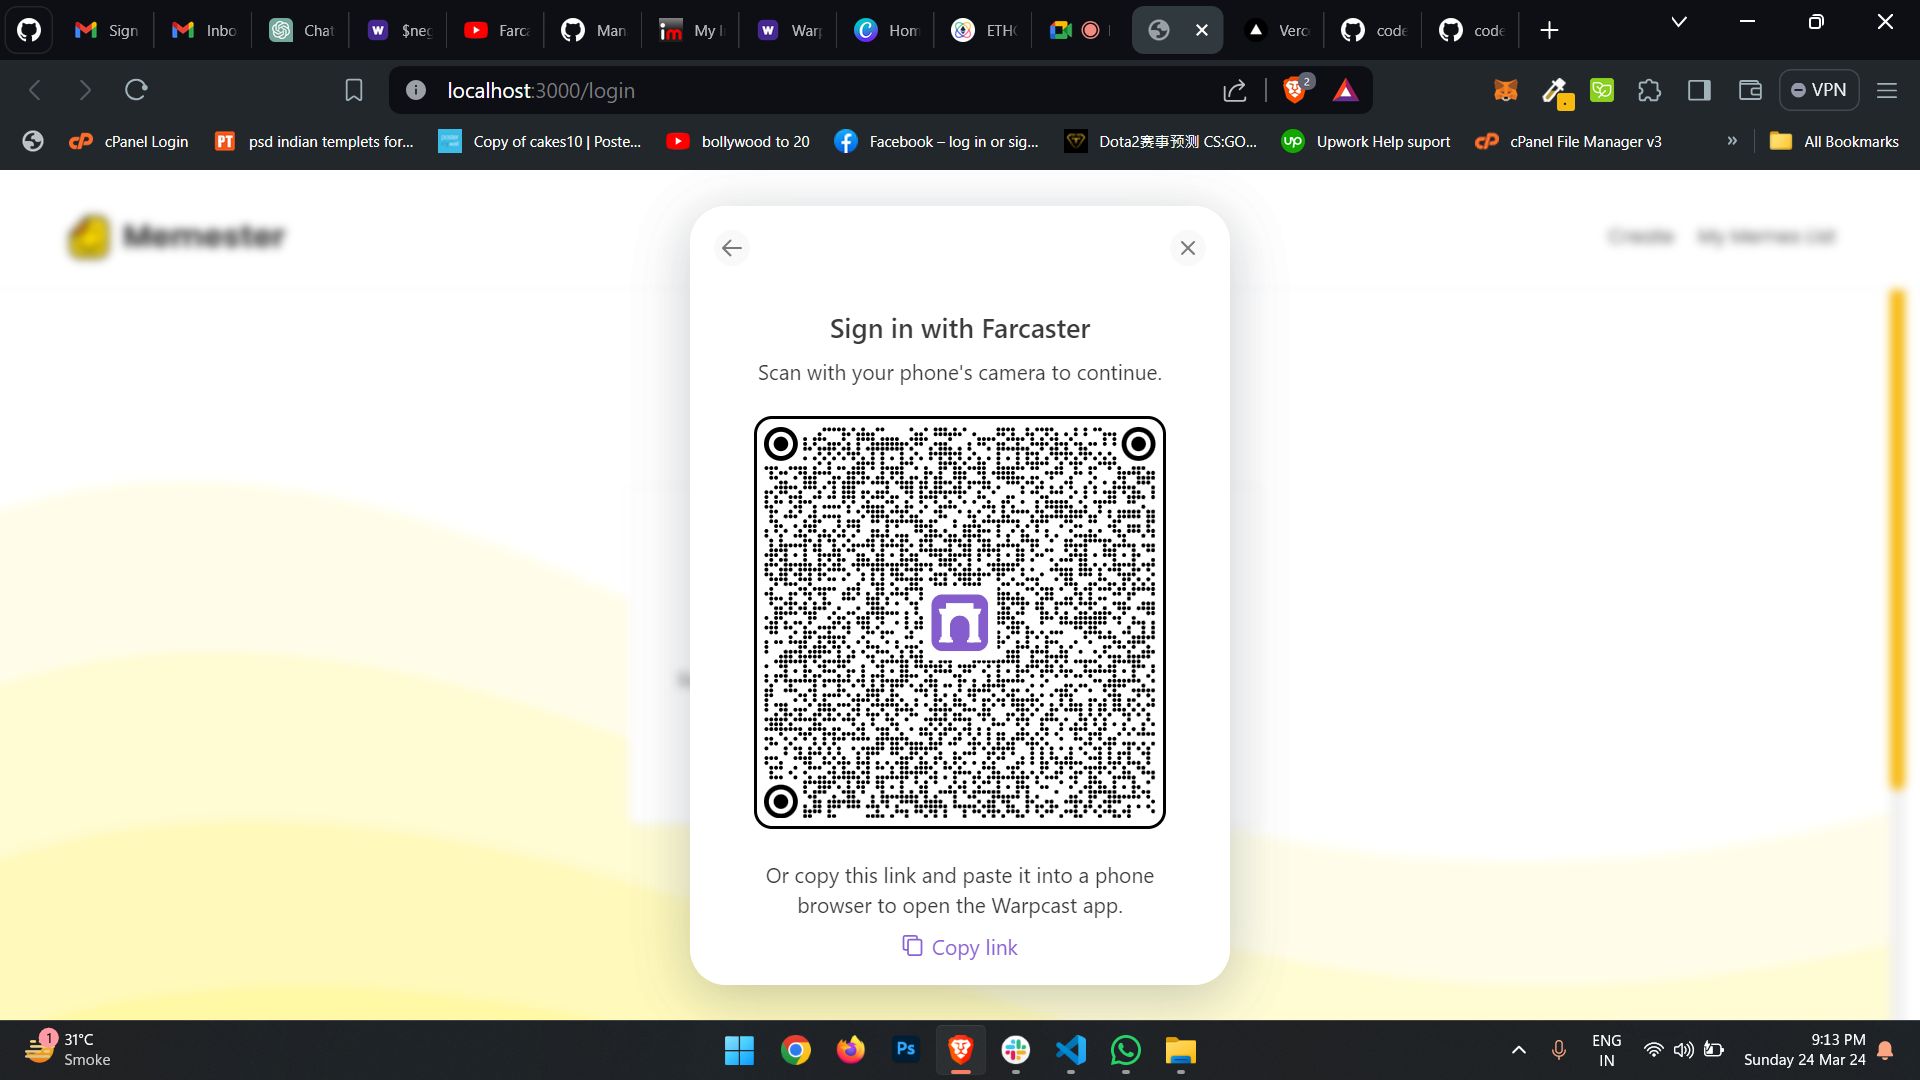Image resolution: width=1920 pixels, height=1080 pixels.
Task: Open Upwork Help suport bookmark
Action: [x=1366, y=142]
